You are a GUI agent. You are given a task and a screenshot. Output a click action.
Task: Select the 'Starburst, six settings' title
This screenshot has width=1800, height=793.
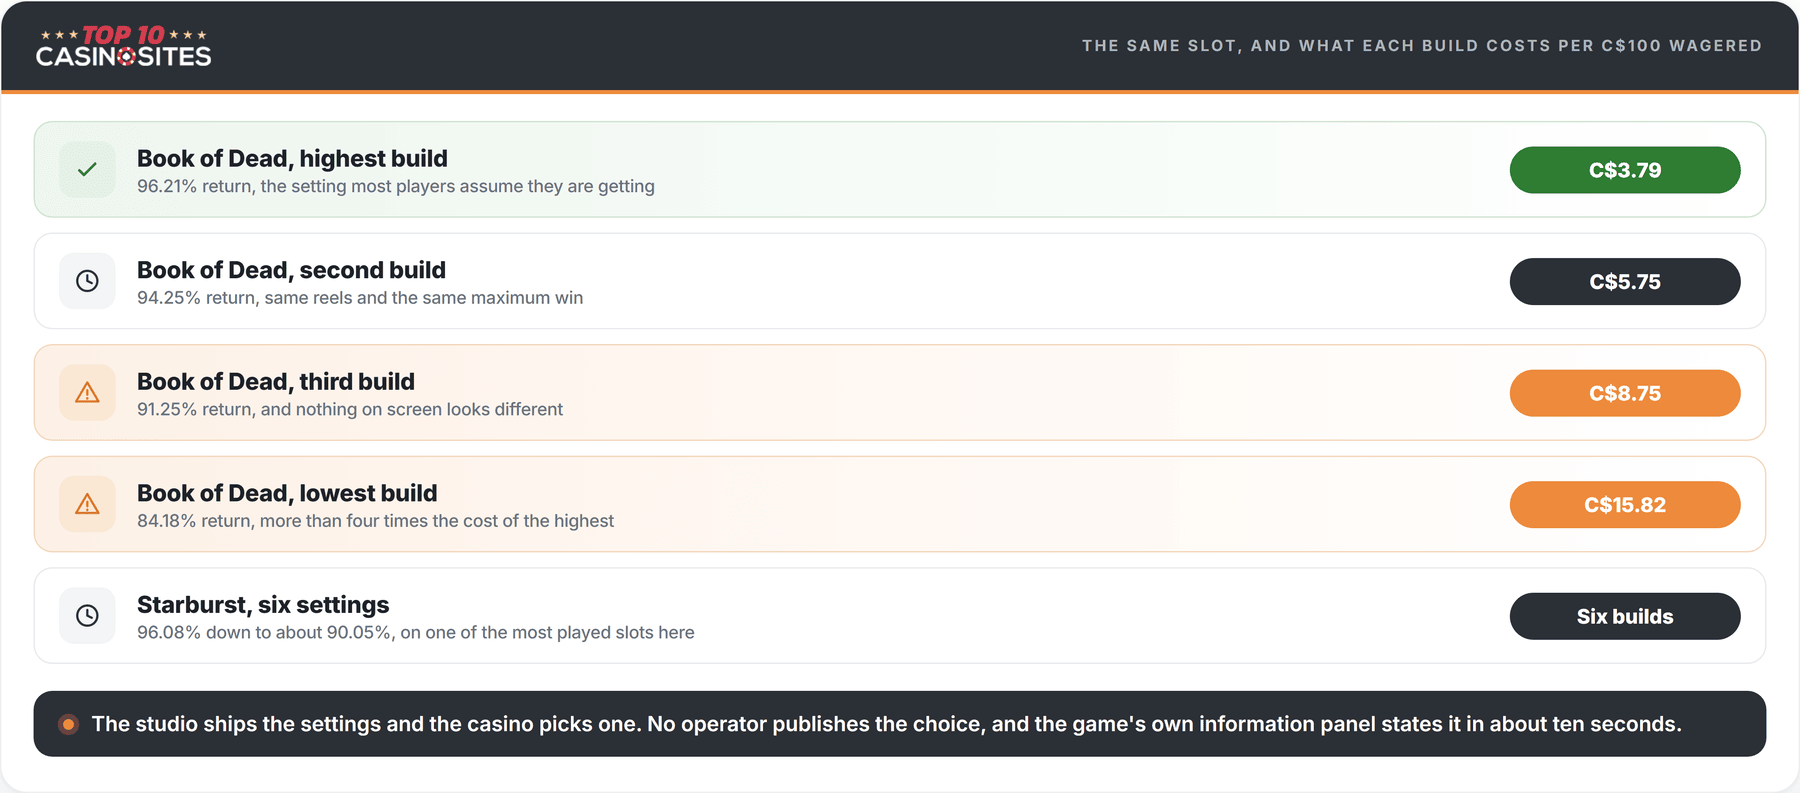pos(263,605)
